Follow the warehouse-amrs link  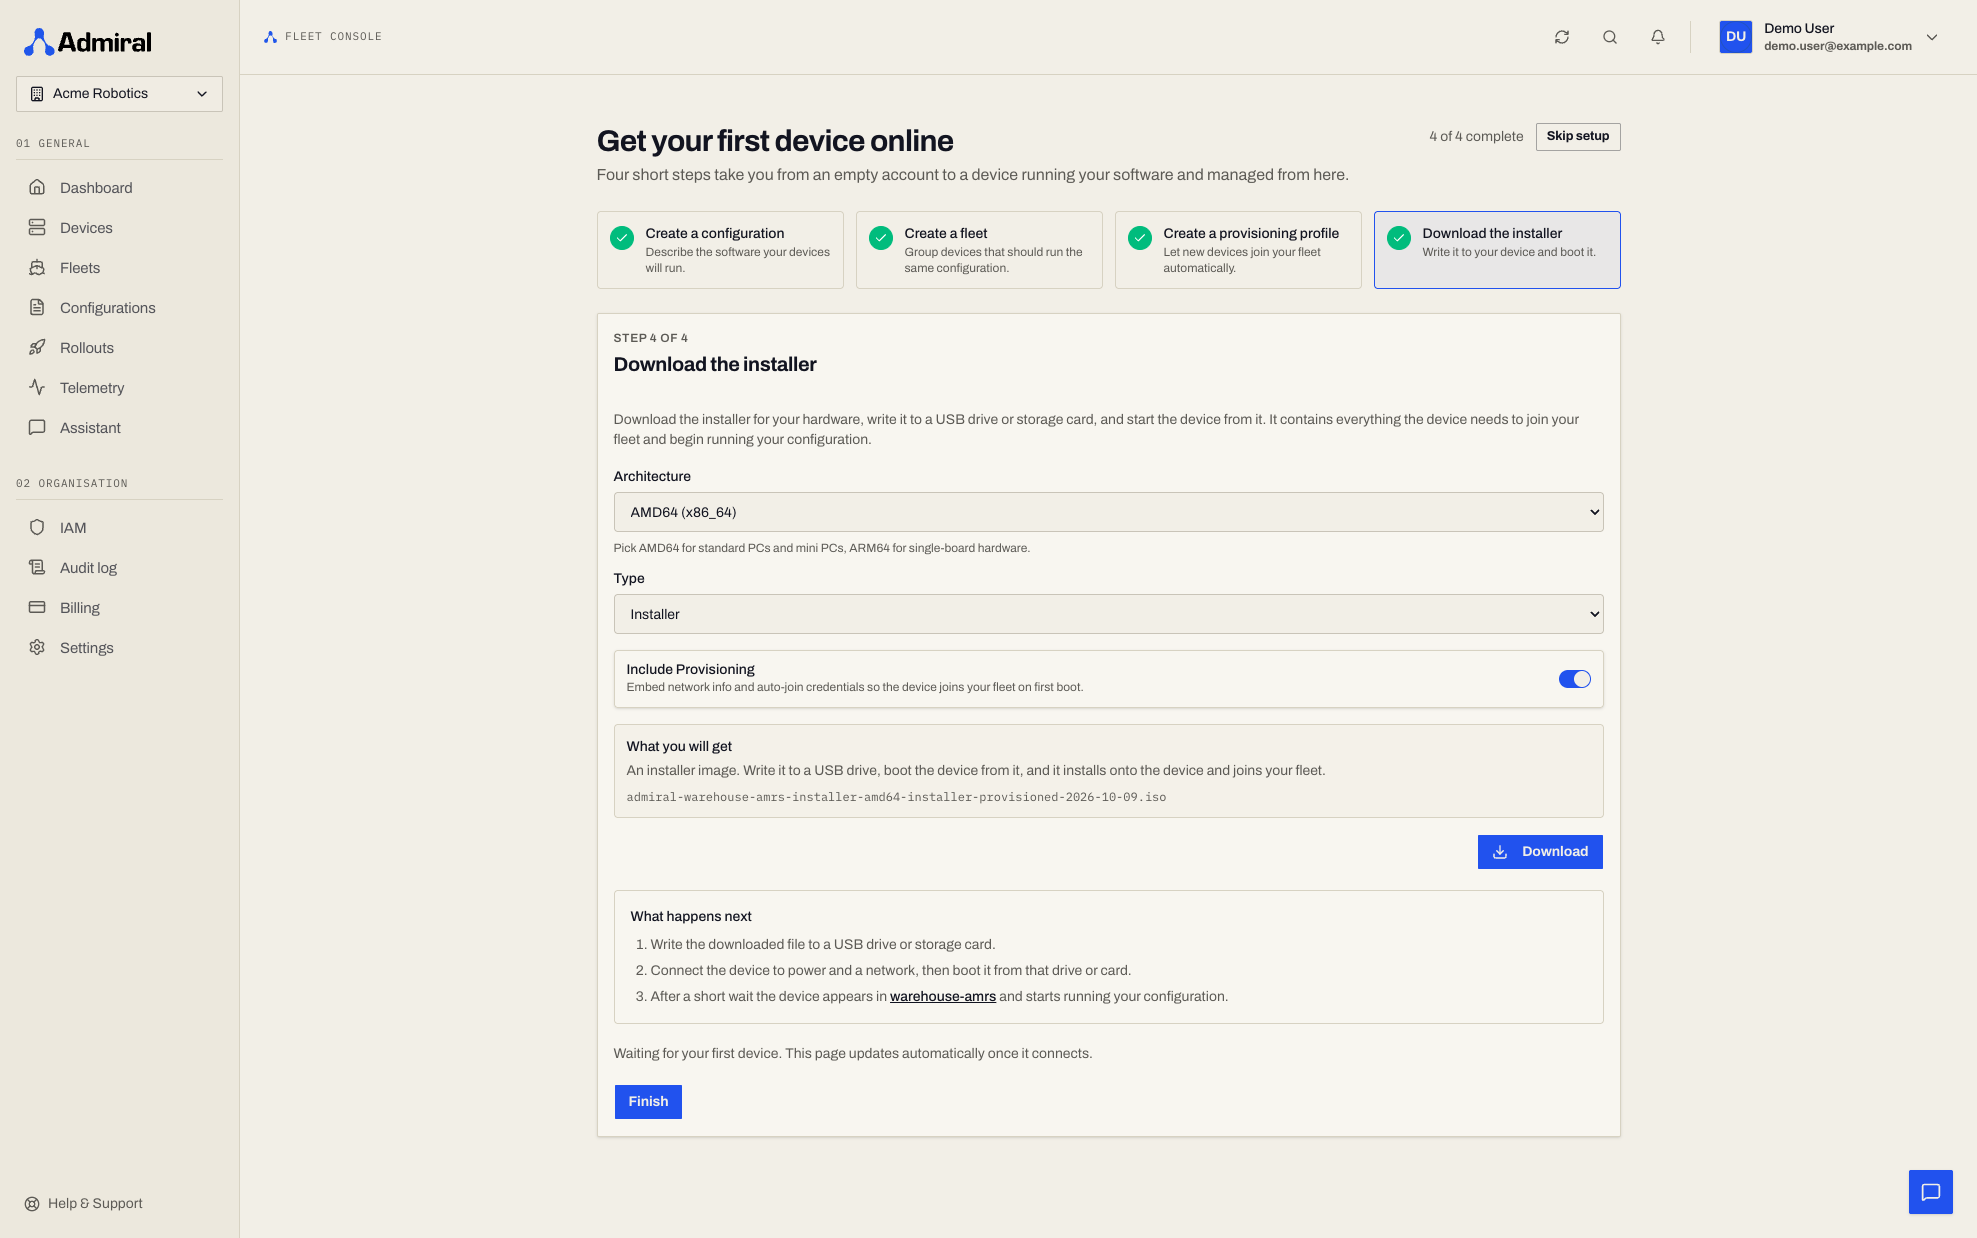943,997
